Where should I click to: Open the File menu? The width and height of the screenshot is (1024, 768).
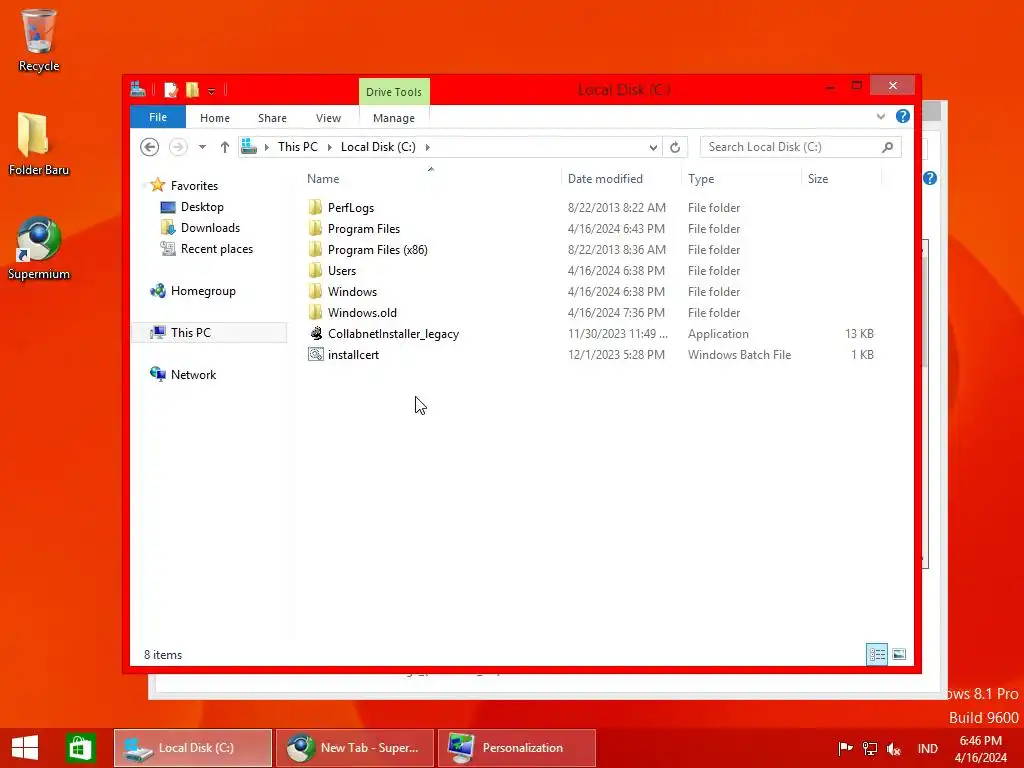click(158, 118)
